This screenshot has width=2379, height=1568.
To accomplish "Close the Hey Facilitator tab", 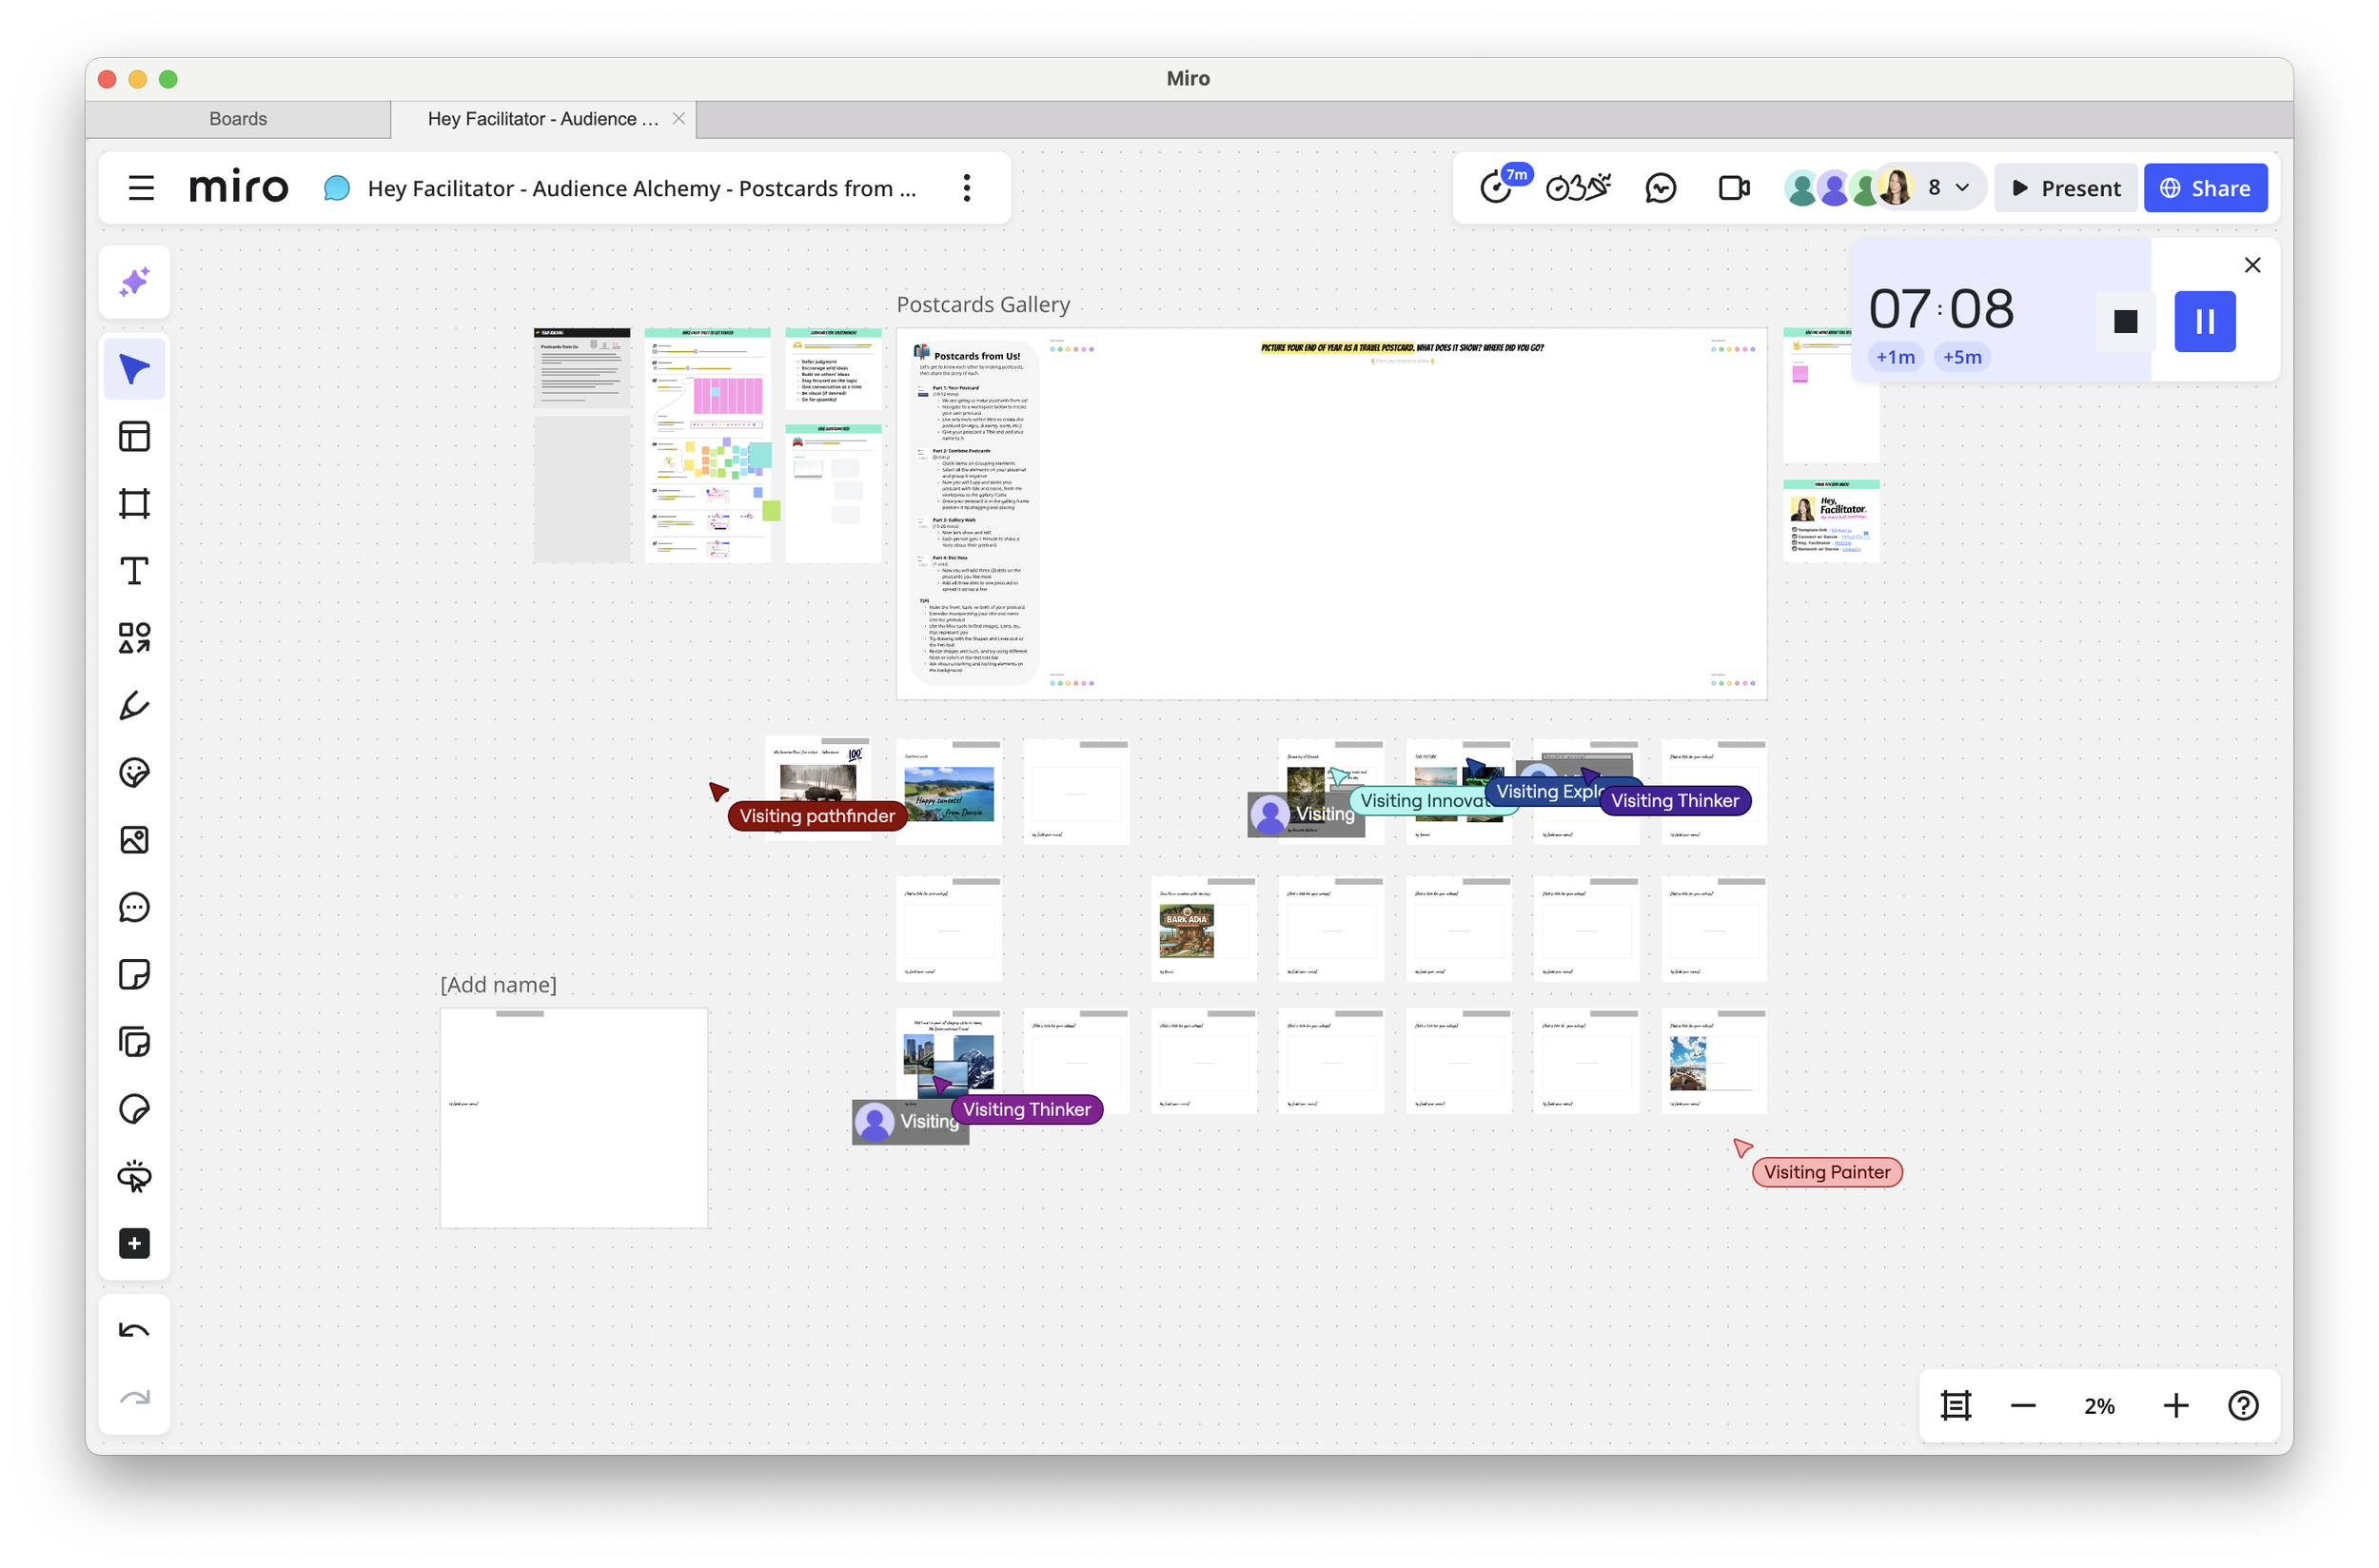I will [679, 119].
